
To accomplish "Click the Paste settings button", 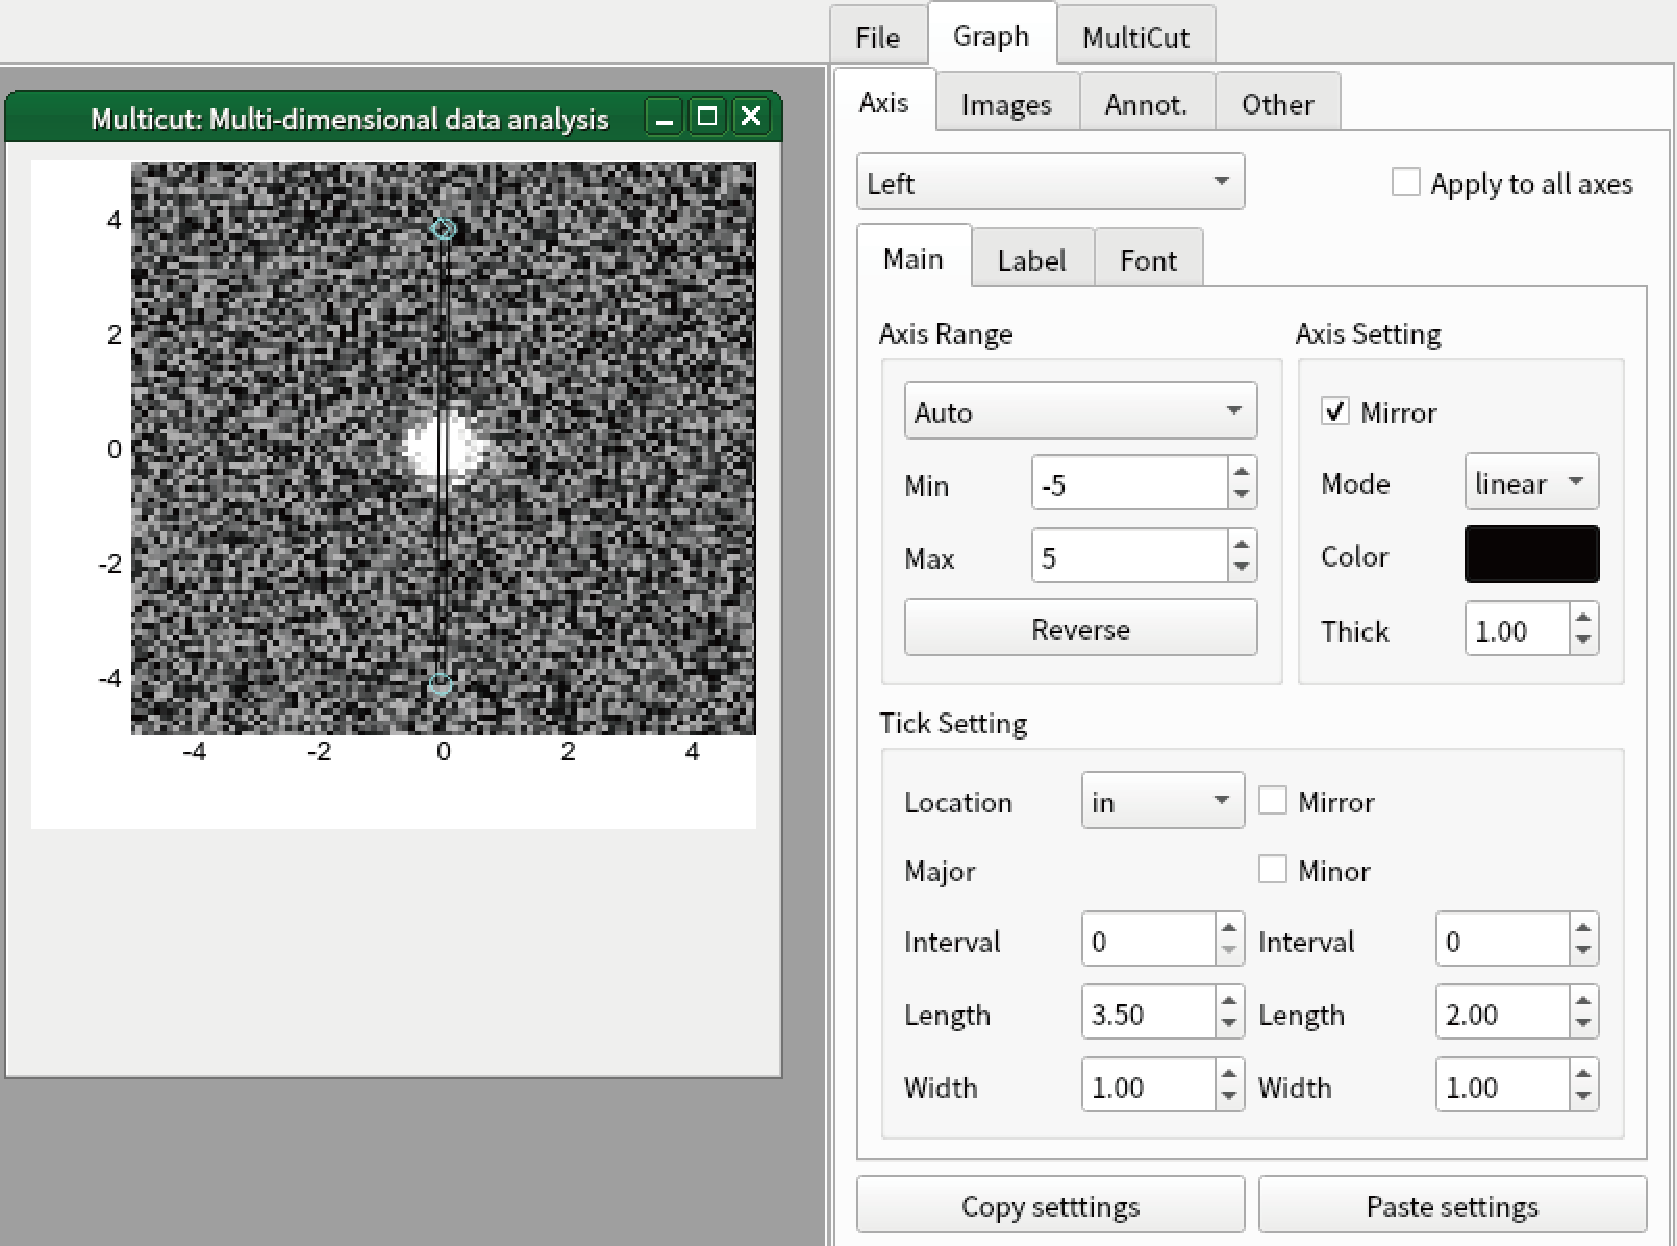I will (x=1452, y=1205).
